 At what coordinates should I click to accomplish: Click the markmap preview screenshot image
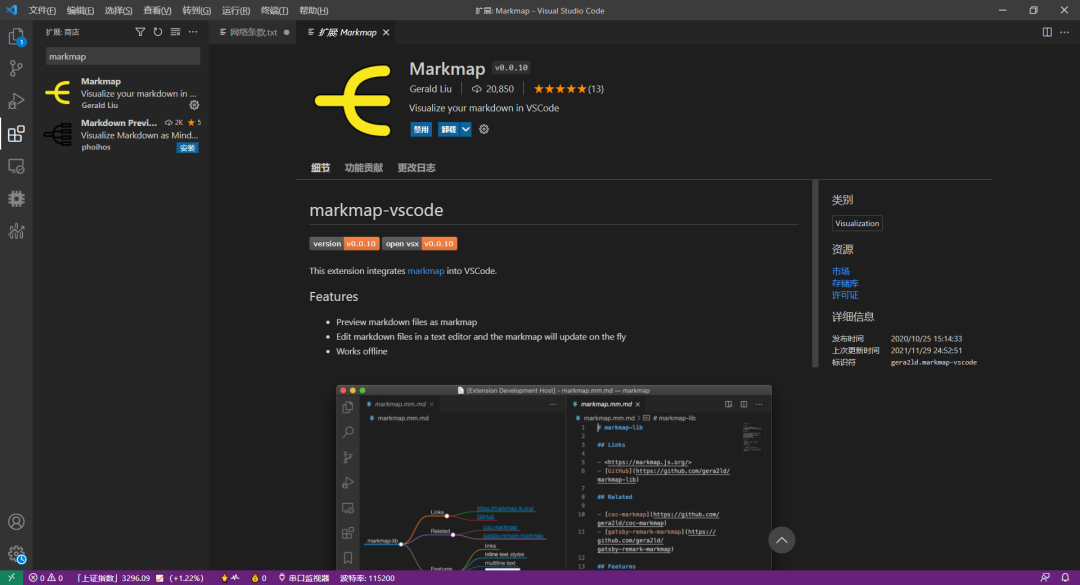(x=554, y=478)
